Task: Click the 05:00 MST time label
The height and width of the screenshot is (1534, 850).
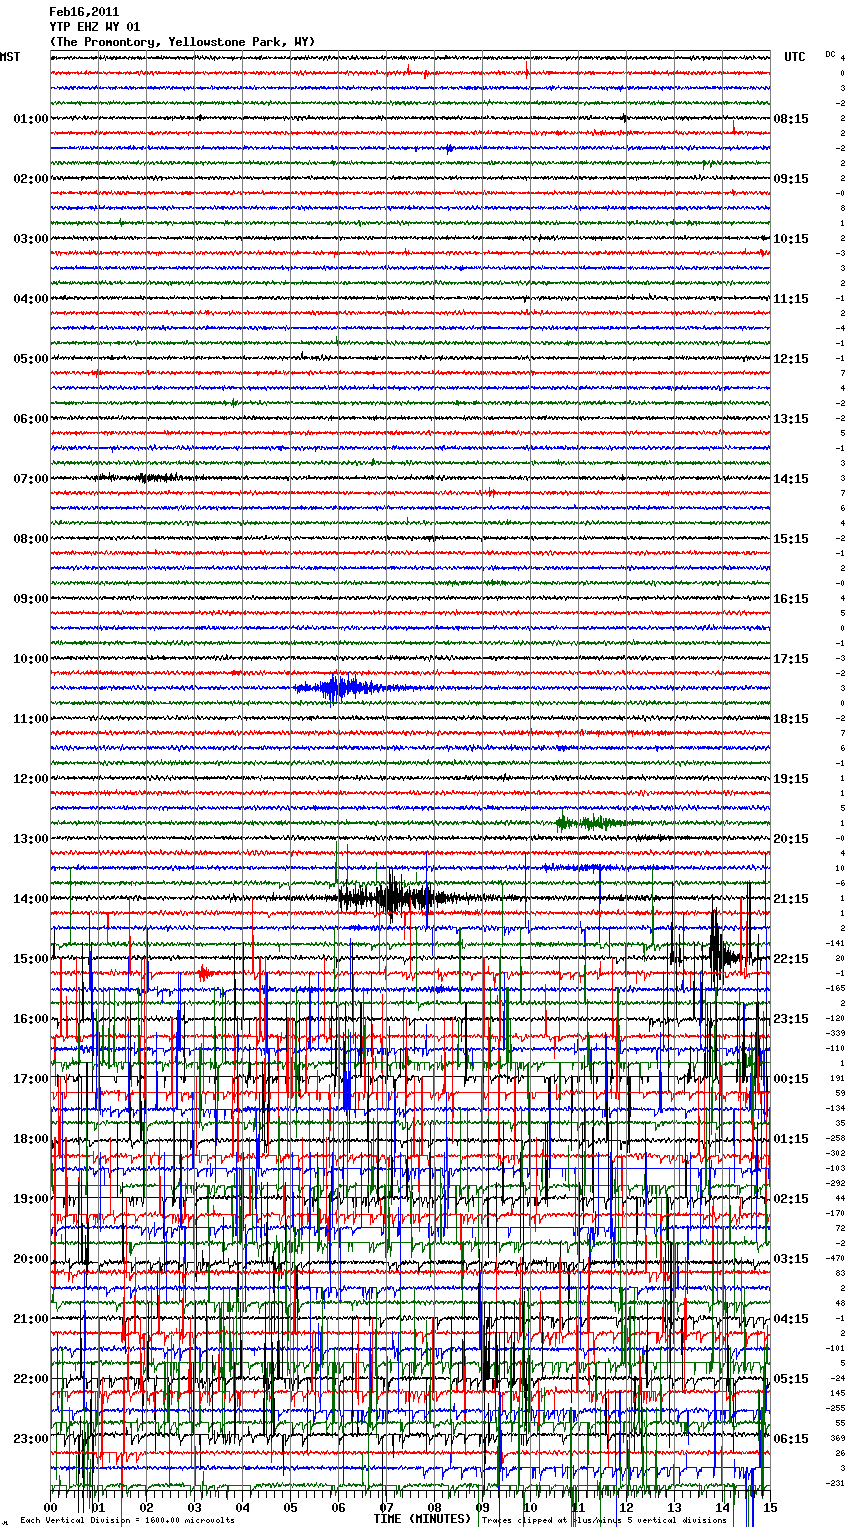Action: [x=31, y=359]
